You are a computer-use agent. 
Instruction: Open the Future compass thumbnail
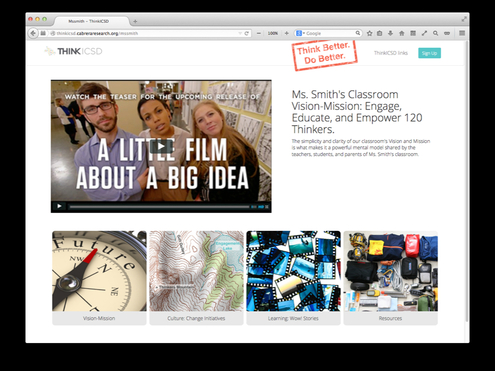(99, 271)
